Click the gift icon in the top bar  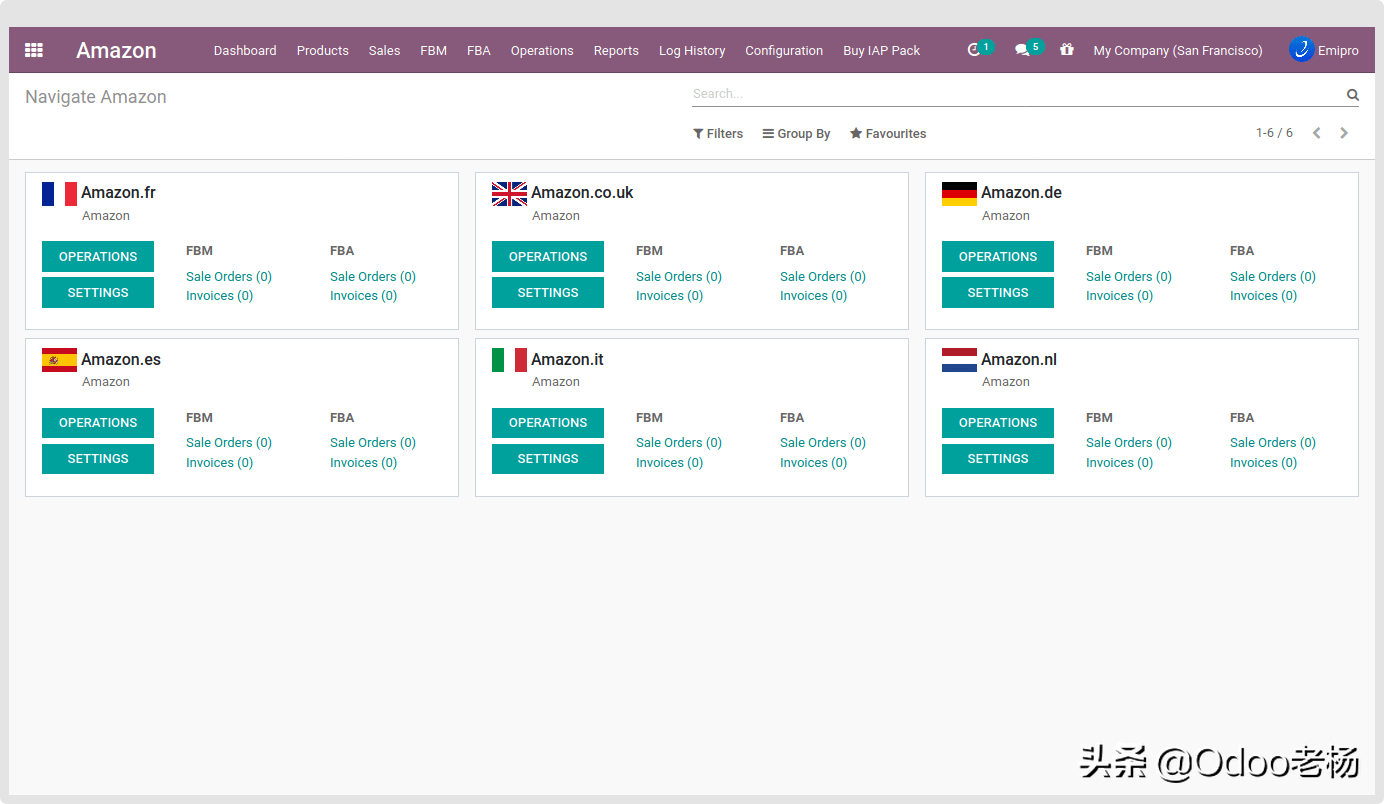click(x=1067, y=50)
